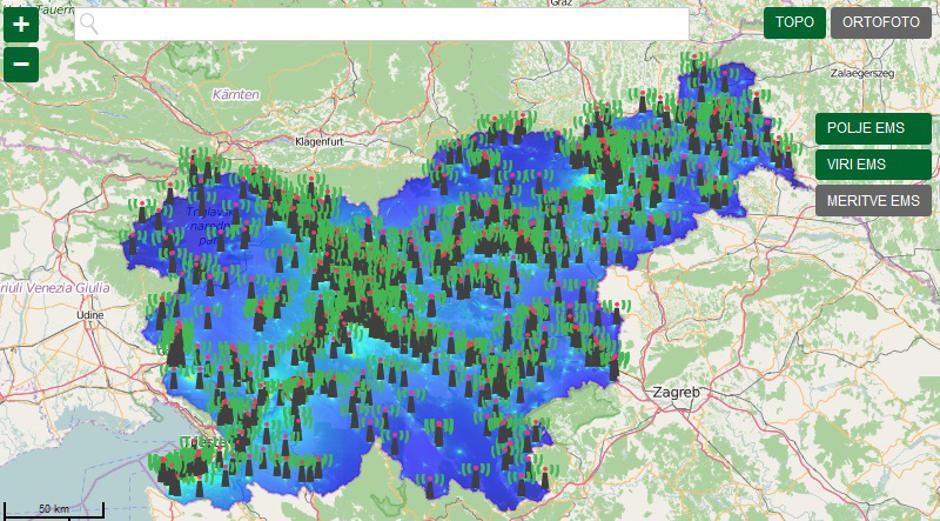Viewport: 940px width, 521px height.
Task: Click the magnifier search icon
Action: tap(89, 24)
